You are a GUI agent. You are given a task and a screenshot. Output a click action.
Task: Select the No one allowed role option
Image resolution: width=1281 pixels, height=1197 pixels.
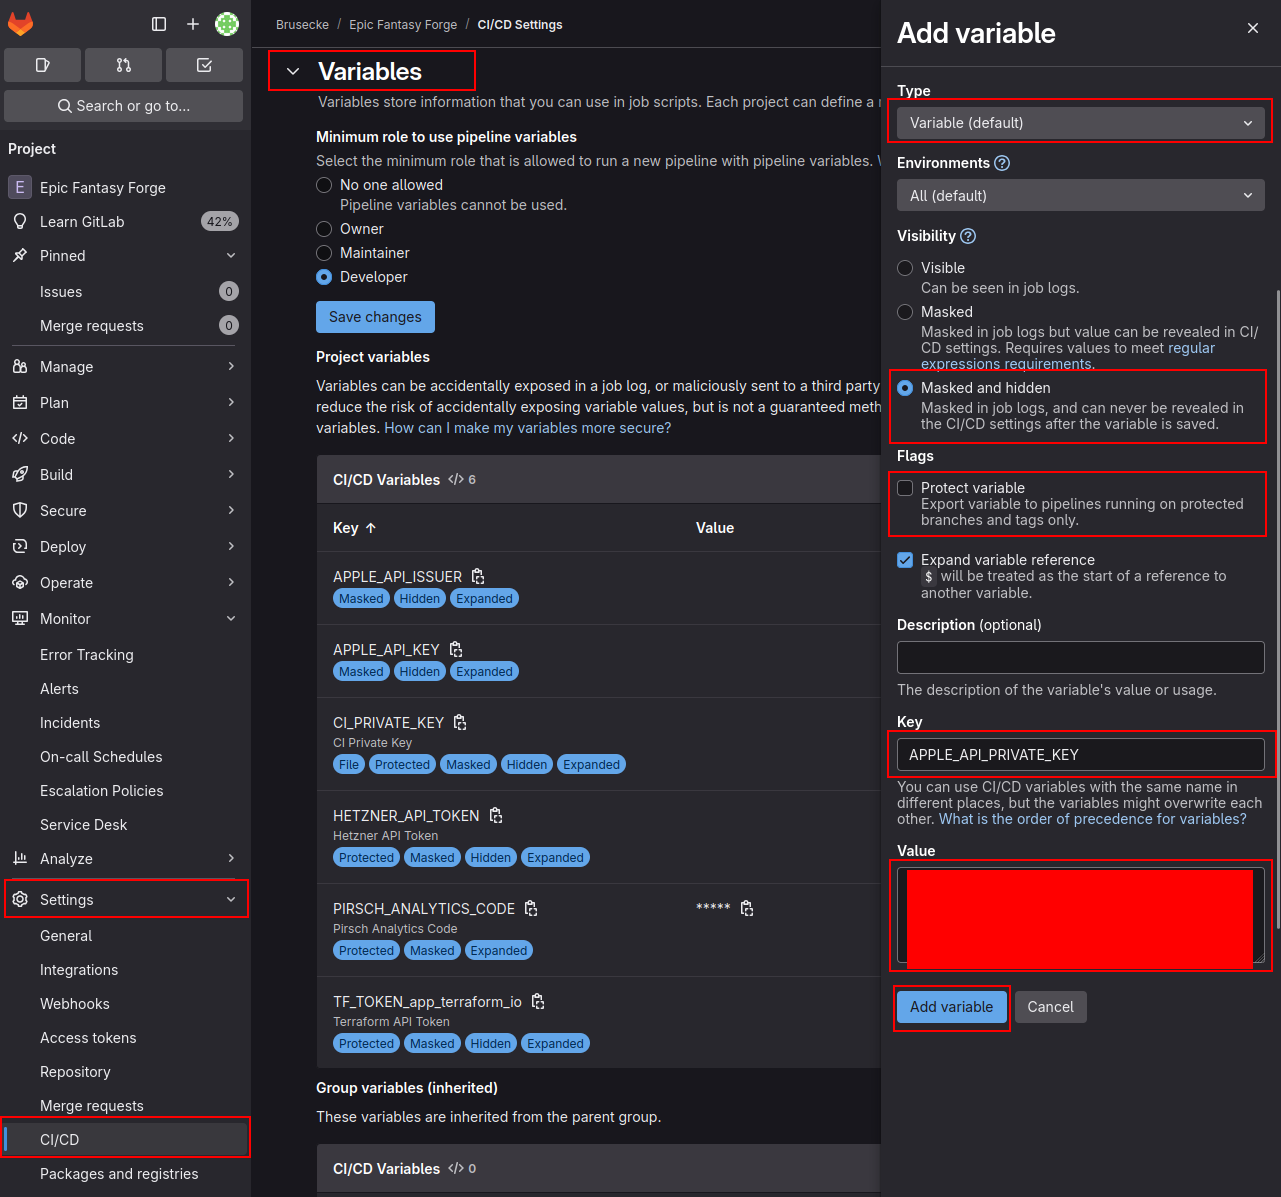point(324,185)
